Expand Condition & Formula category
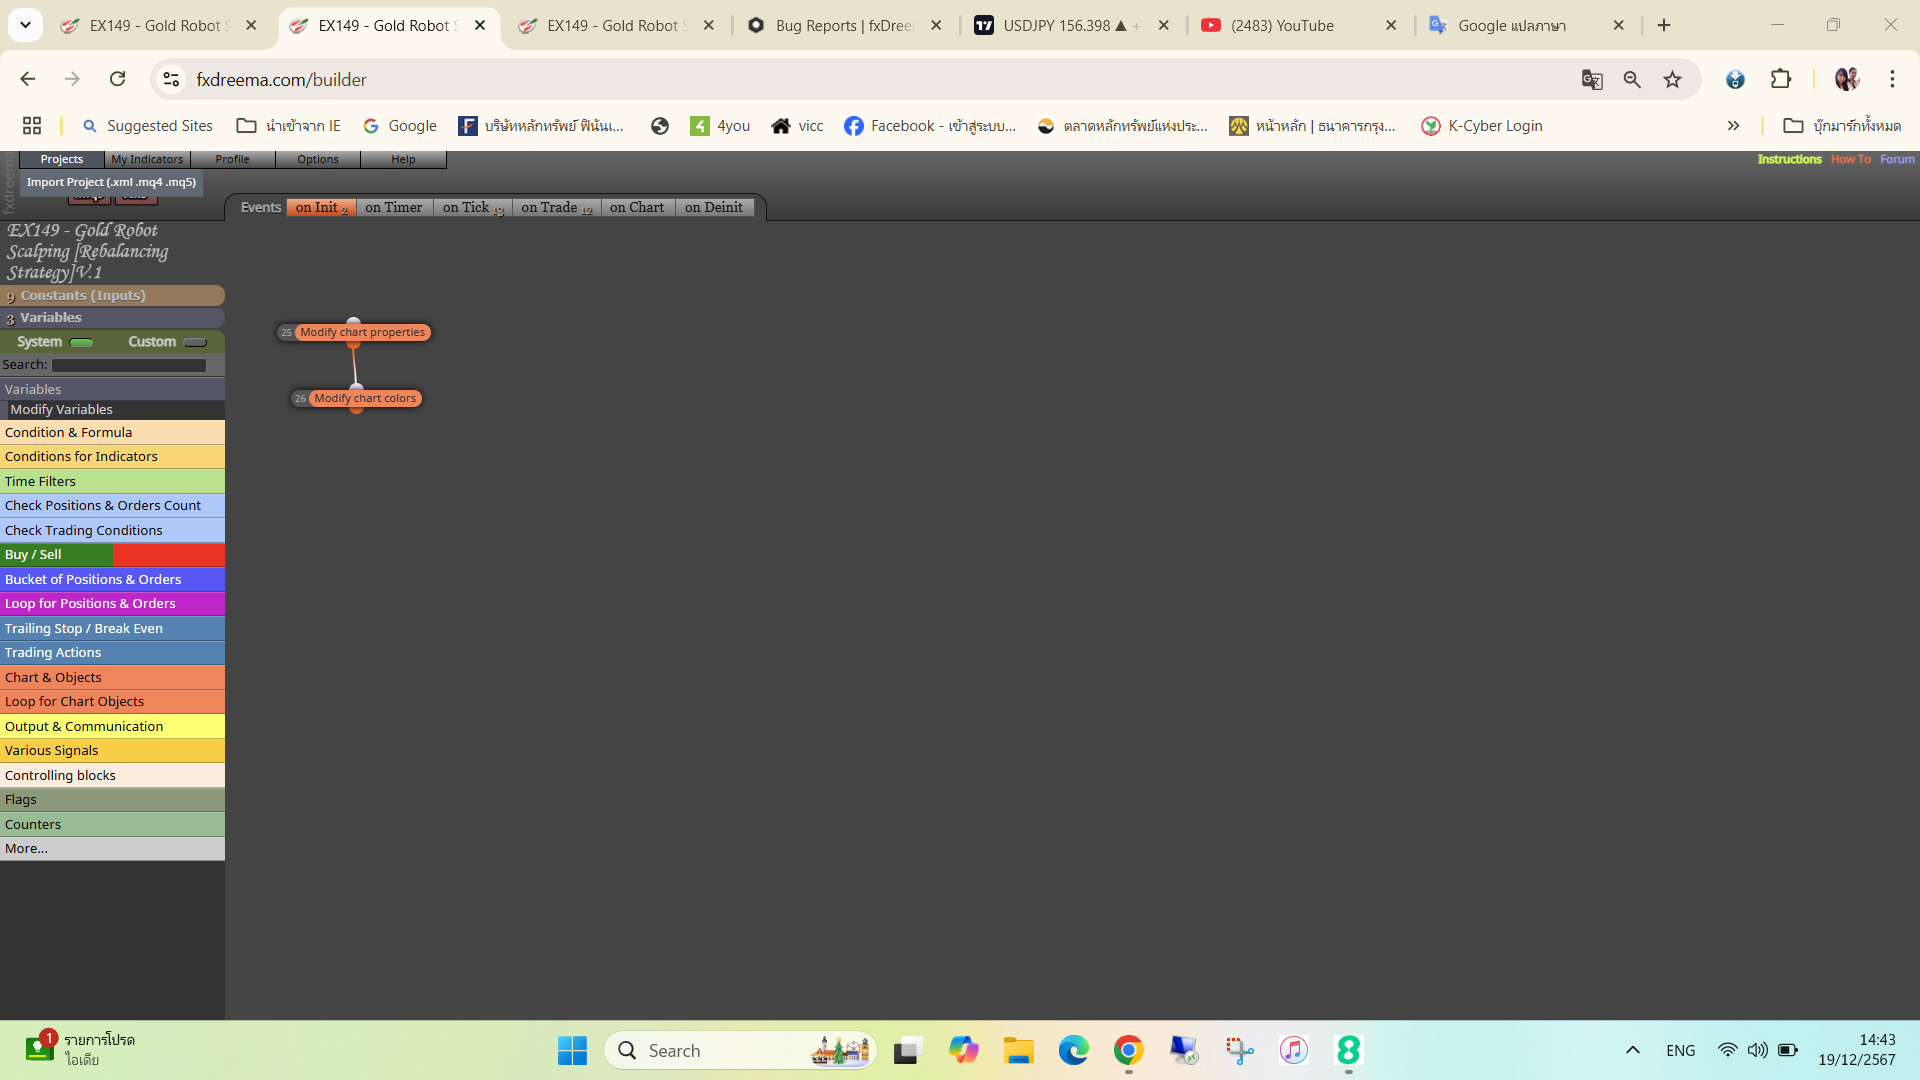This screenshot has width=1920, height=1080. (x=112, y=433)
